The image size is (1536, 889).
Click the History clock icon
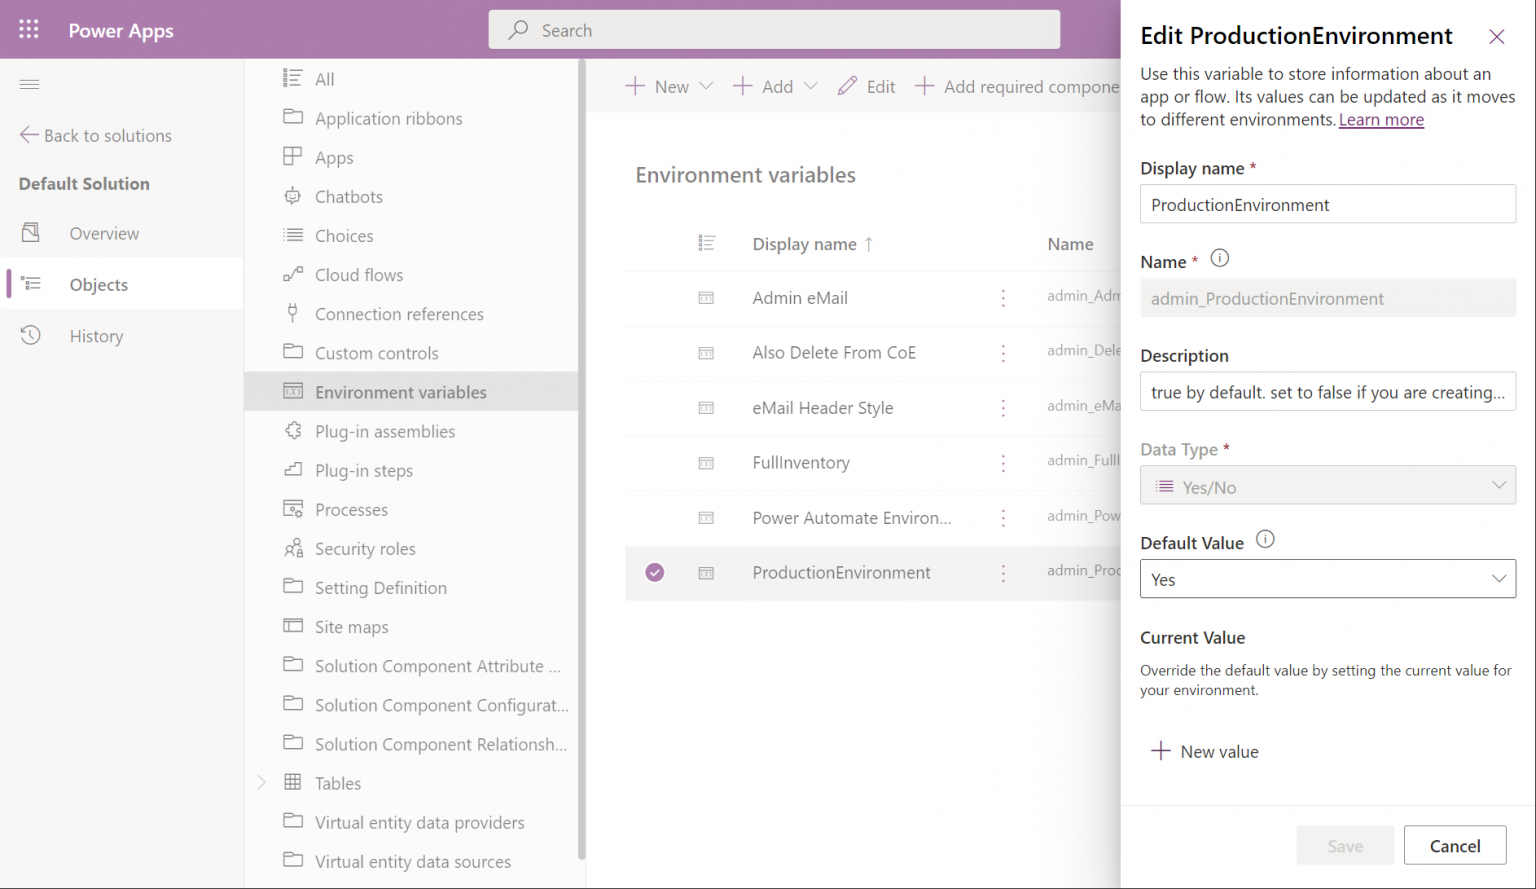tap(31, 335)
